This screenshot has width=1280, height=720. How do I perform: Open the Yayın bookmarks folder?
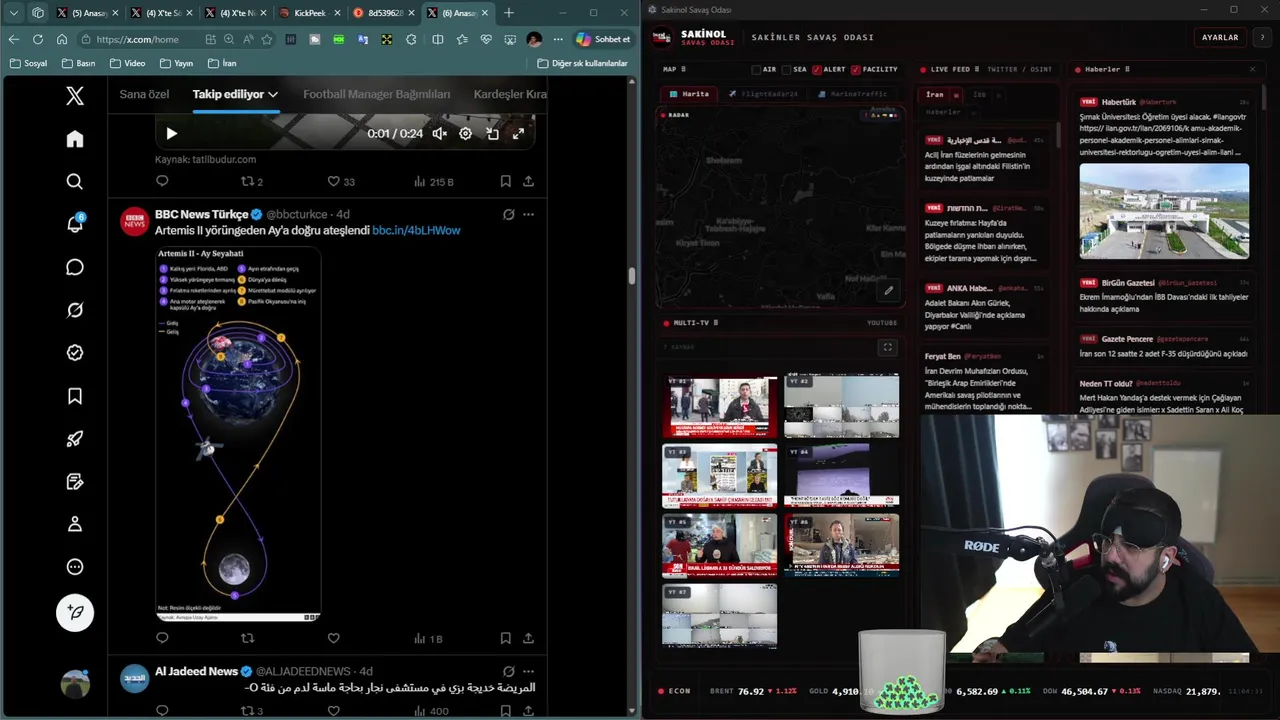tap(176, 63)
